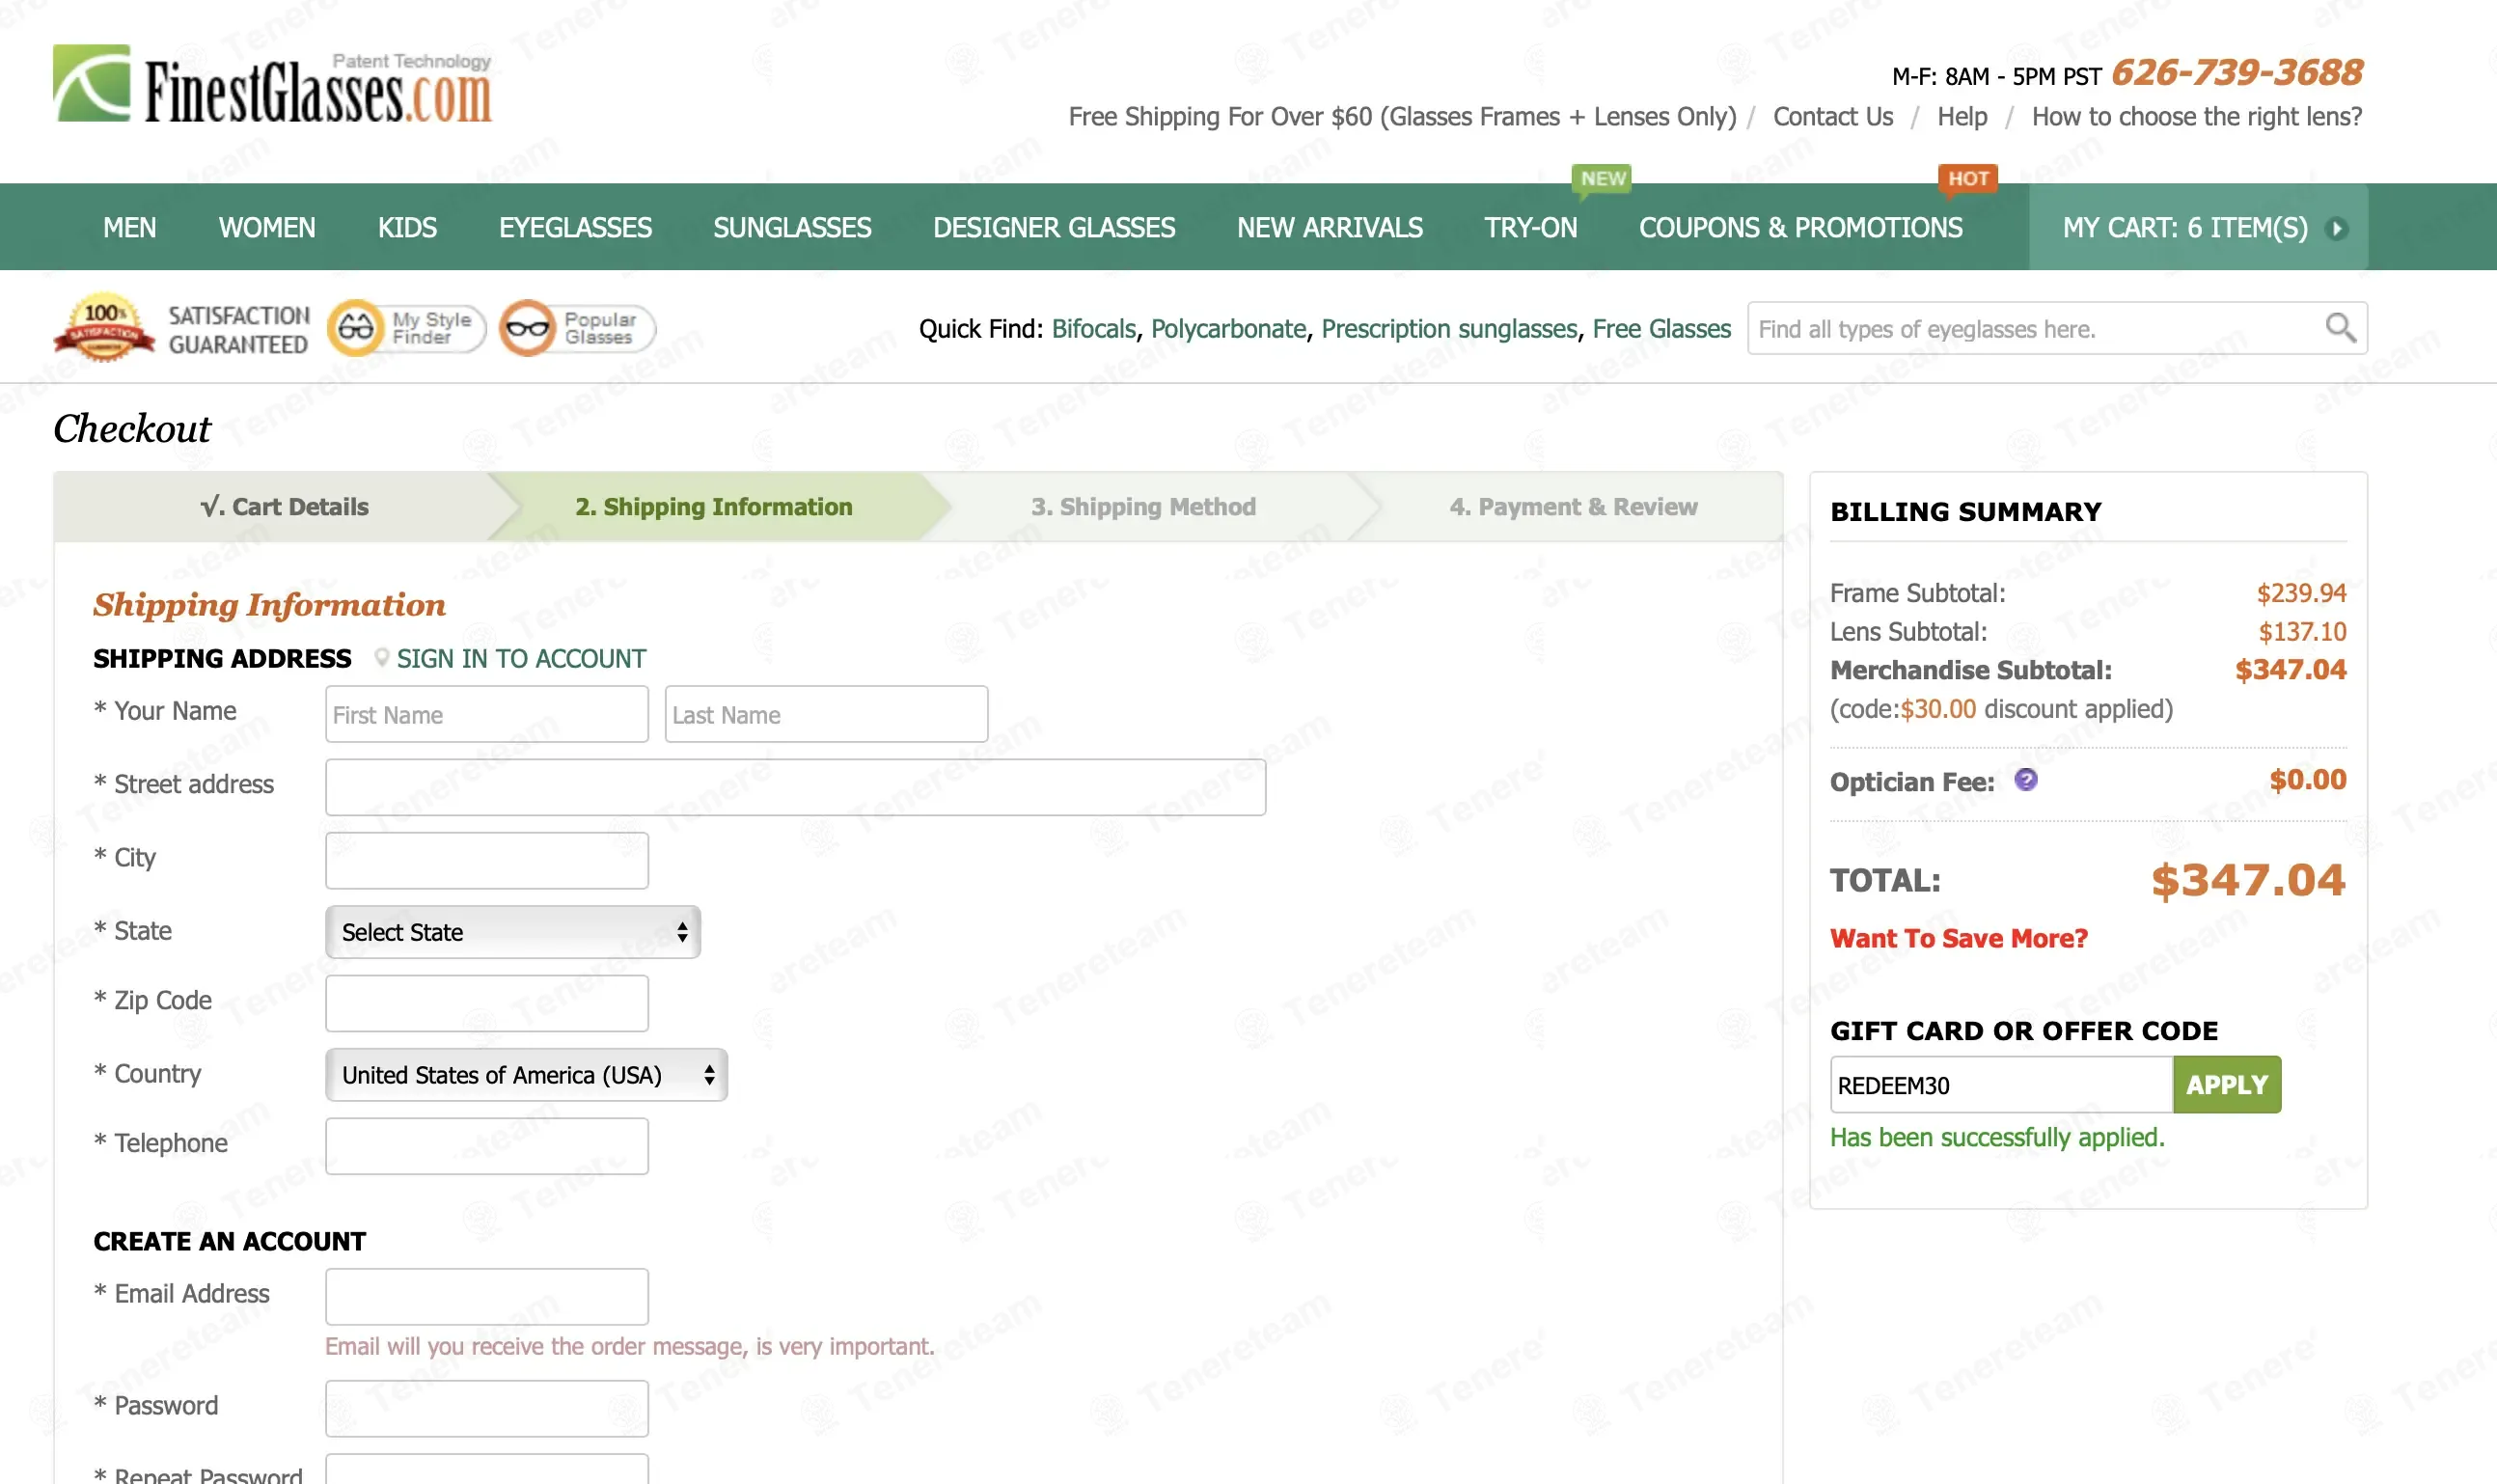
Task: Focus the Email Address field
Action: (x=487, y=1297)
